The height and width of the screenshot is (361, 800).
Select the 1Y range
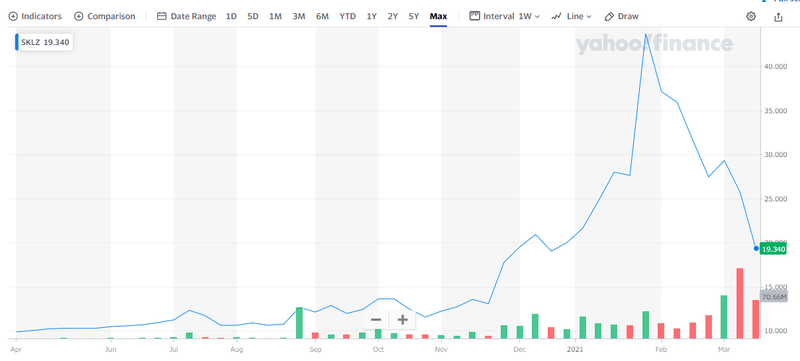[x=371, y=16]
